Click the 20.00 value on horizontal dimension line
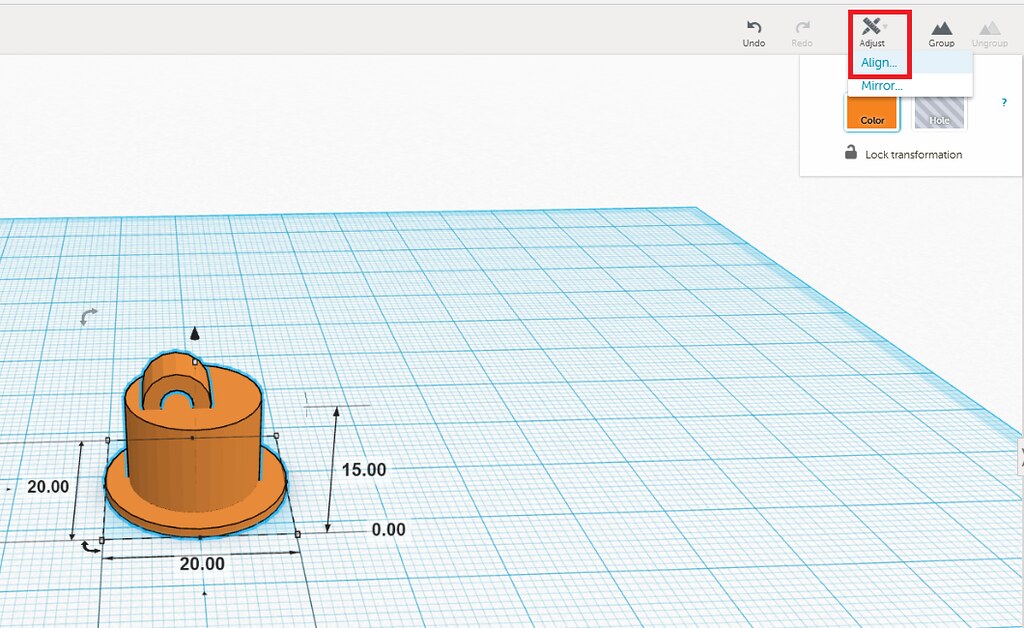Image resolution: width=1024 pixels, height=628 pixels. pos(202,563)
